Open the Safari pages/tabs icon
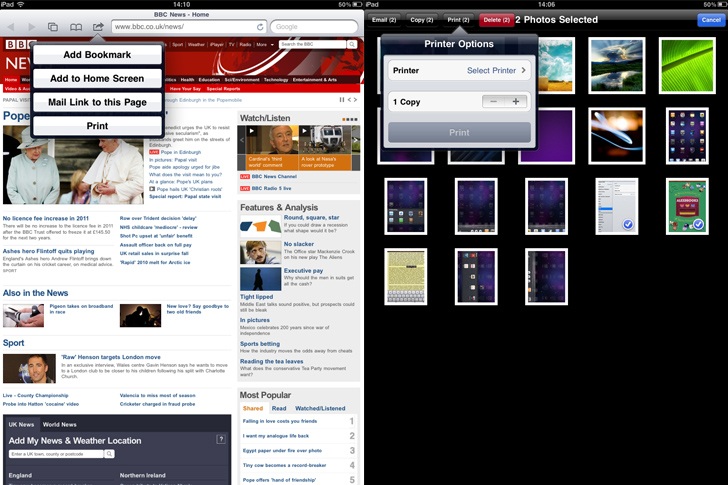The height and width of the screenshot is (485, 728). pyautogui.click(x=53, y=27)
